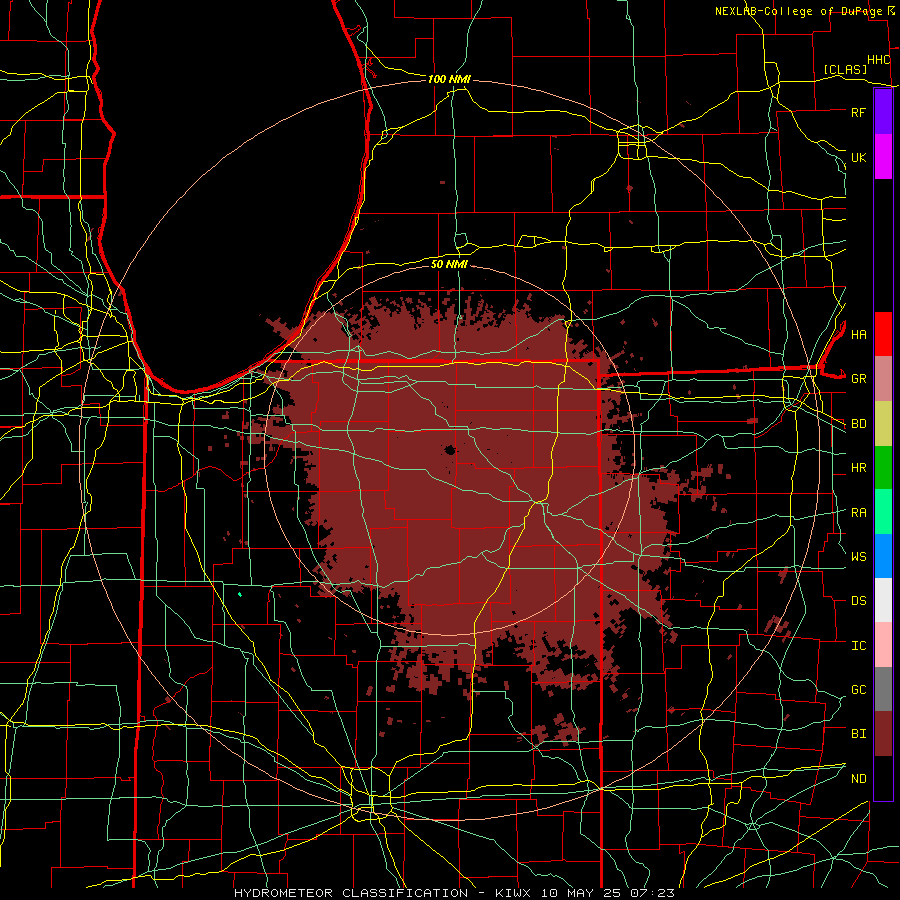The width and height of the screenshot is (900, 900).
Task: Click the GC legend label
Action: 859,690
